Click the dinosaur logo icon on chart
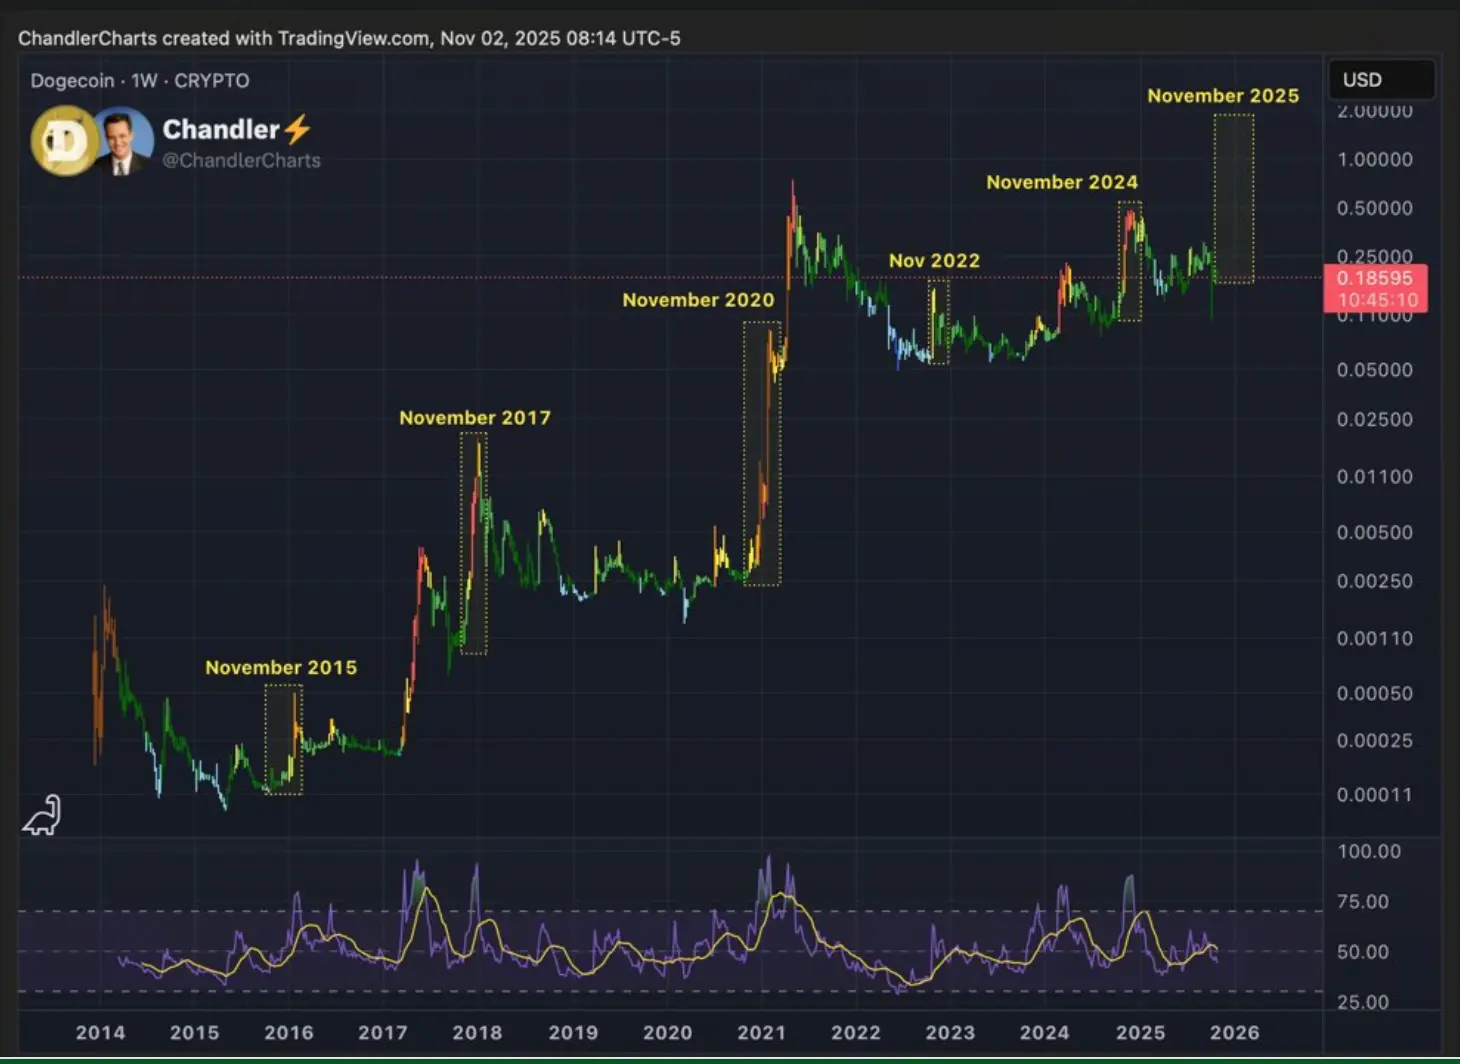 (42, 815)
